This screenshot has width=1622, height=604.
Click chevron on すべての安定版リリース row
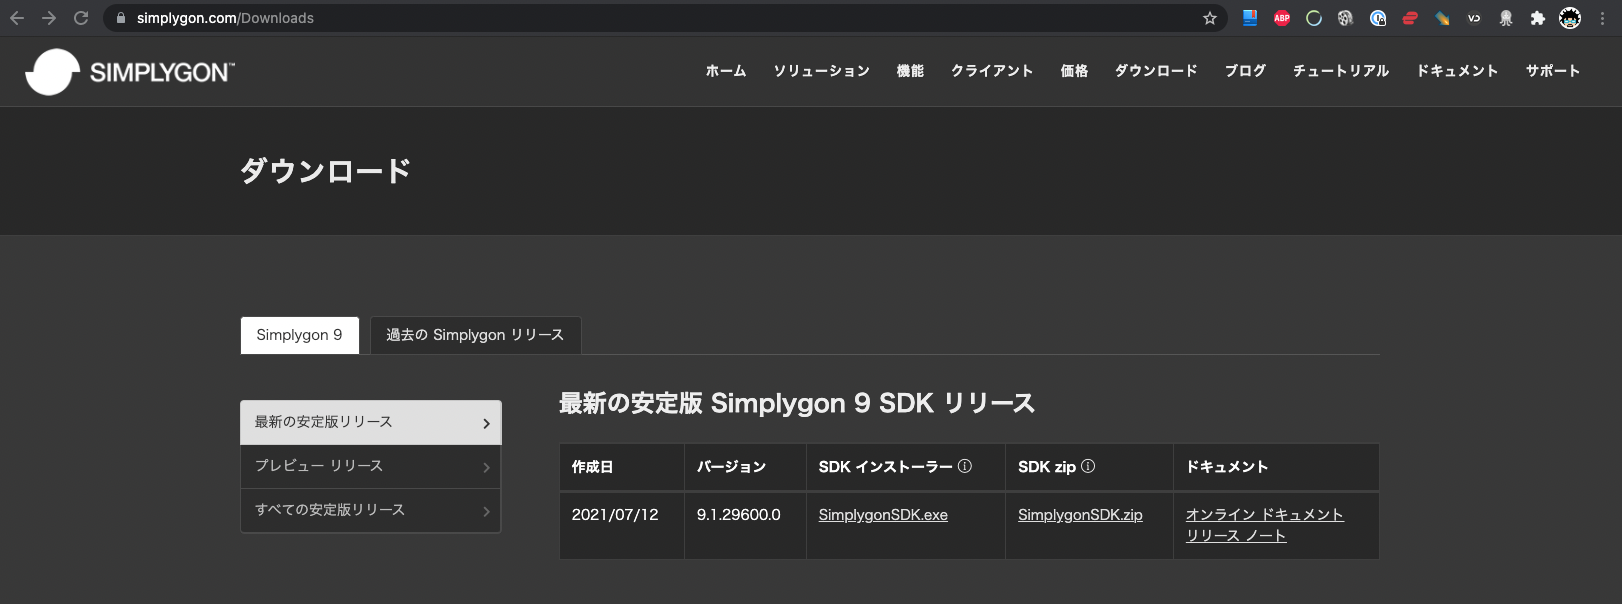pos(487,512)
